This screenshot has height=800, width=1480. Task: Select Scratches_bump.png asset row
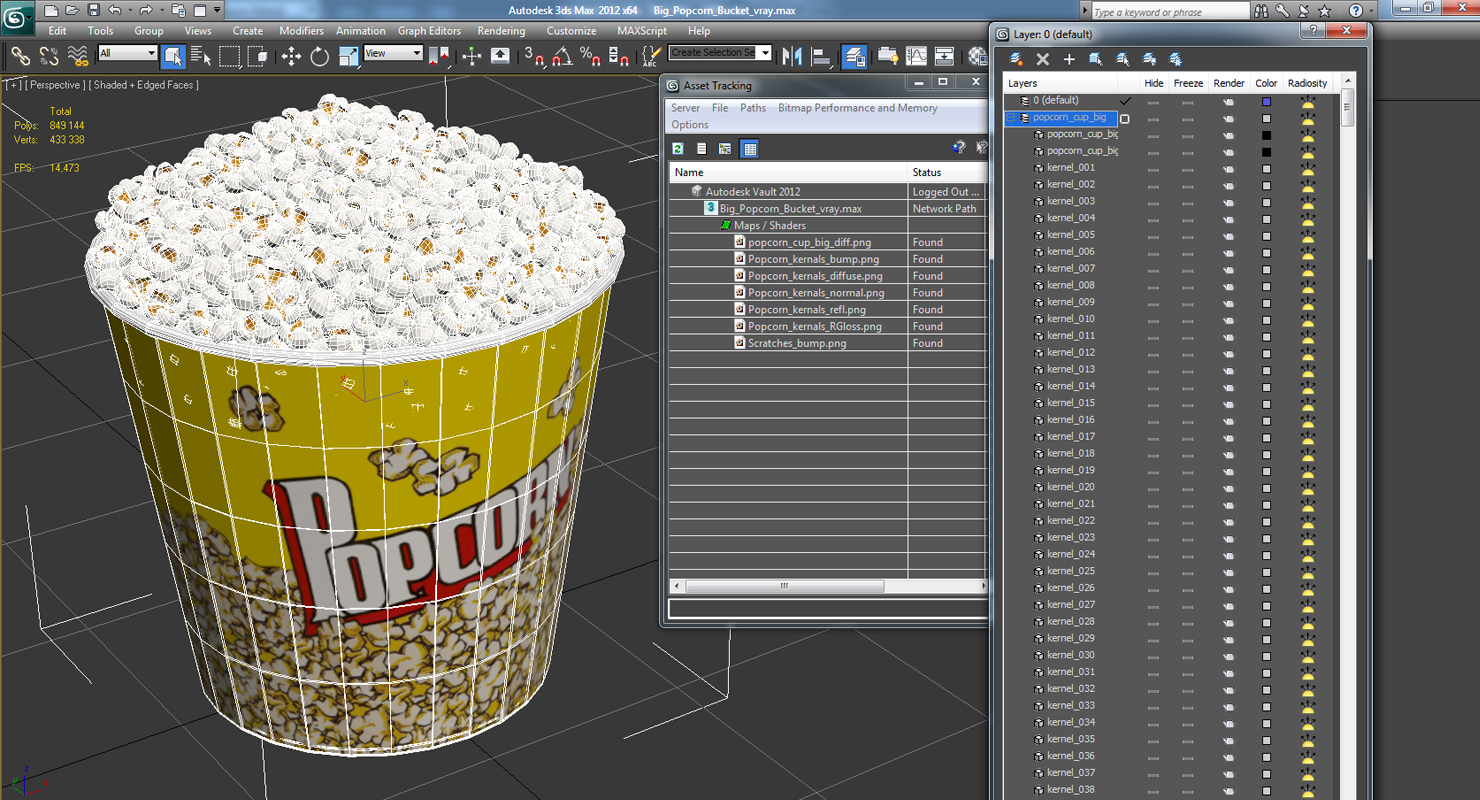797,343
